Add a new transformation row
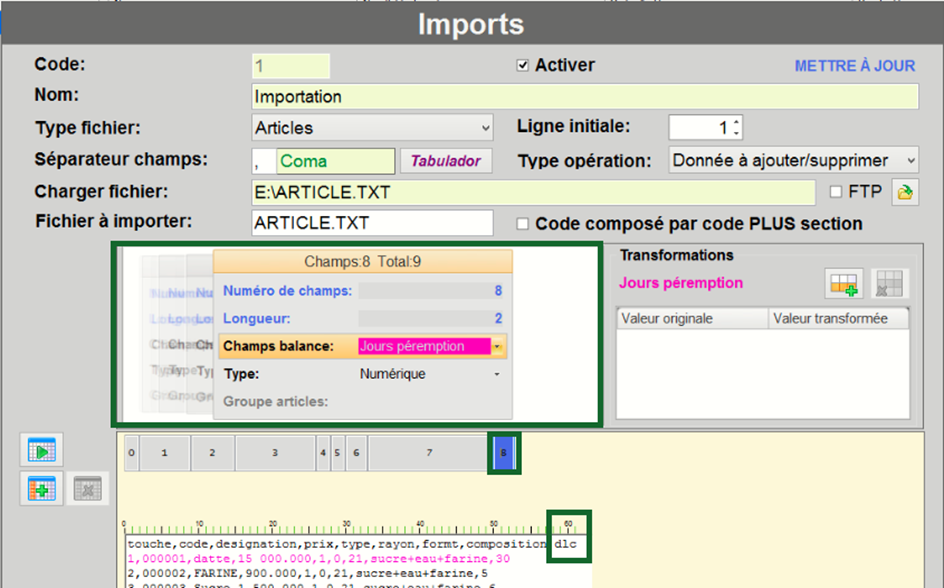The image size is (944, 588). coord(844,284)
